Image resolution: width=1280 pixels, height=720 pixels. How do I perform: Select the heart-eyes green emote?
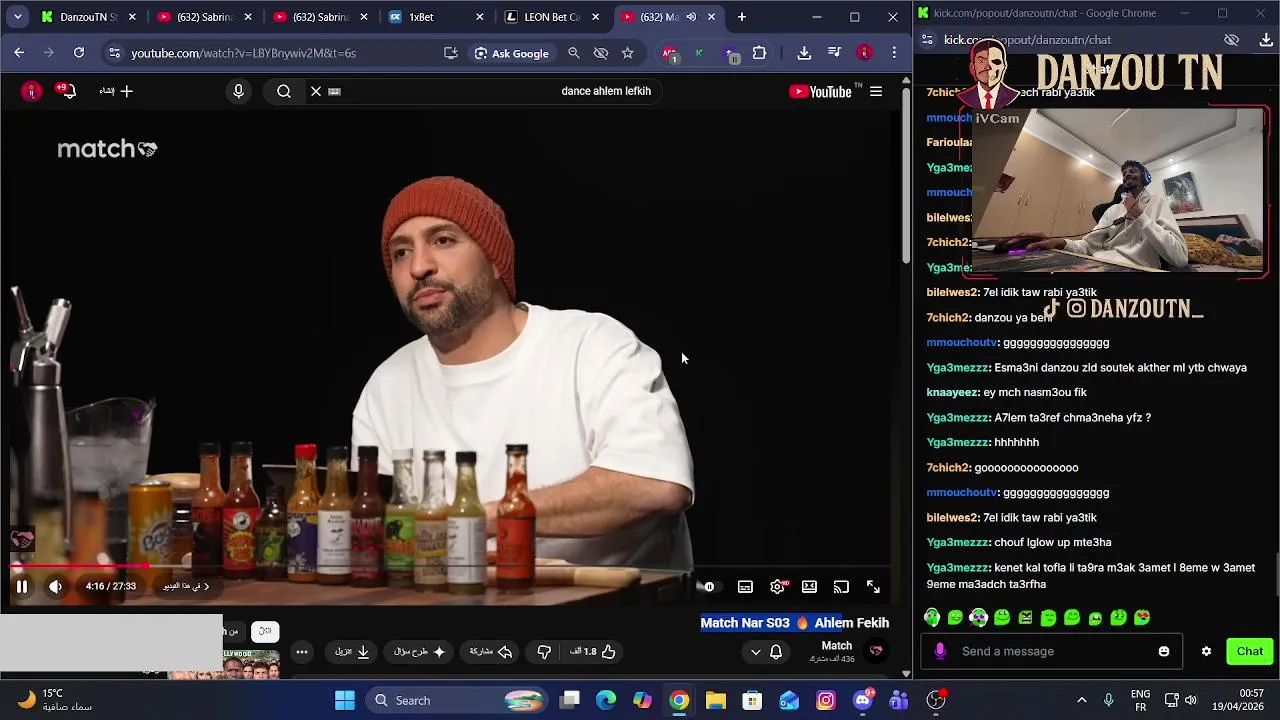pos(1142,618)
